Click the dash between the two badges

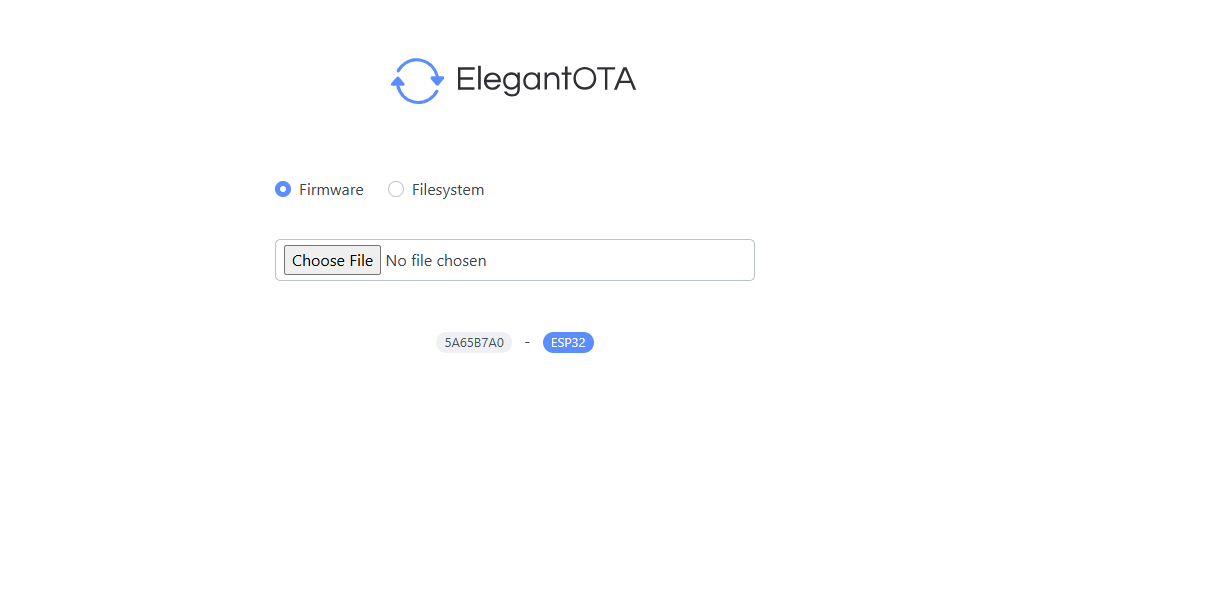pos(527,342)
